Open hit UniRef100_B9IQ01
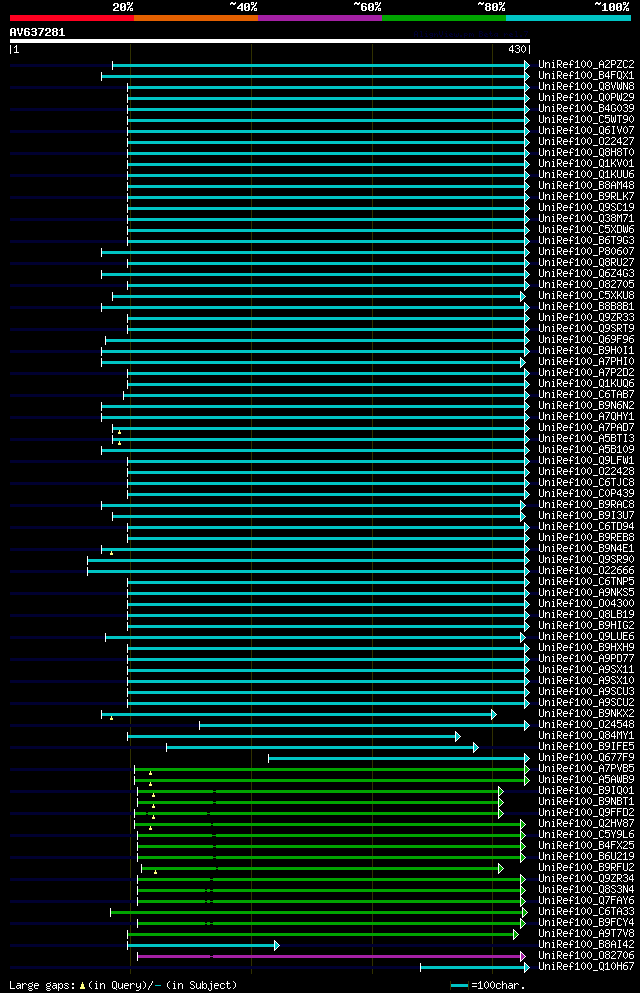Screen dimensions: 640x993 click(x=586, y=791)
